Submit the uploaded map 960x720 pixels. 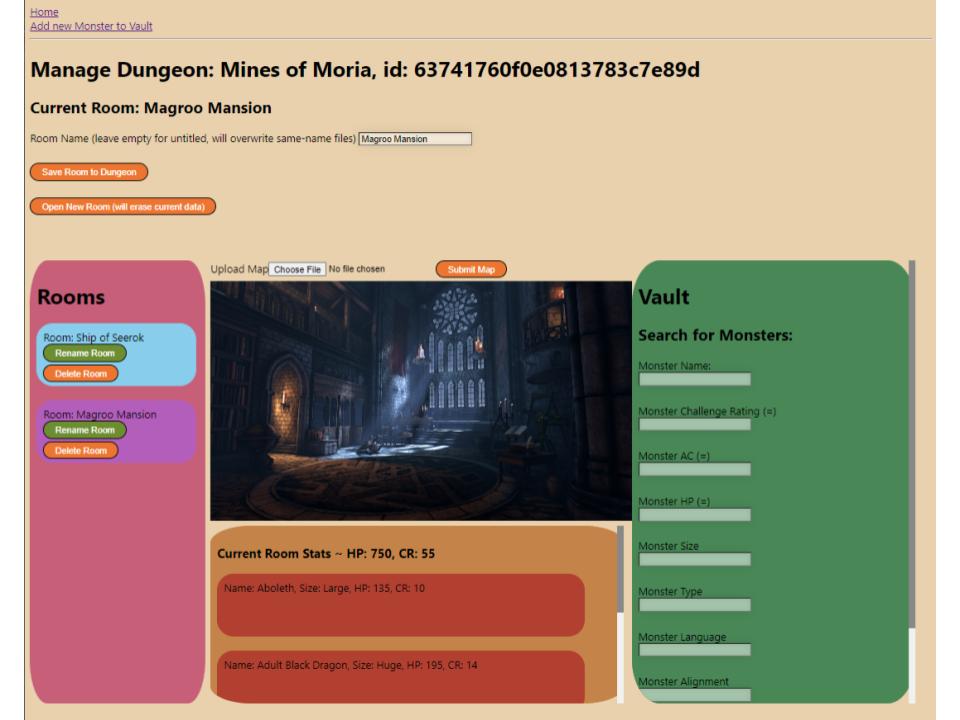tap(471, 269)
